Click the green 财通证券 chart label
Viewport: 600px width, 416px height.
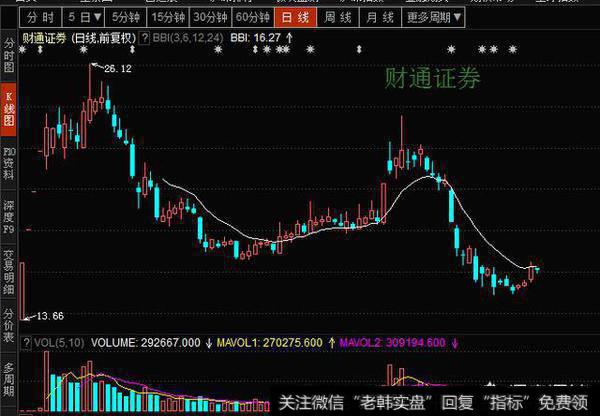pos(432,78)
